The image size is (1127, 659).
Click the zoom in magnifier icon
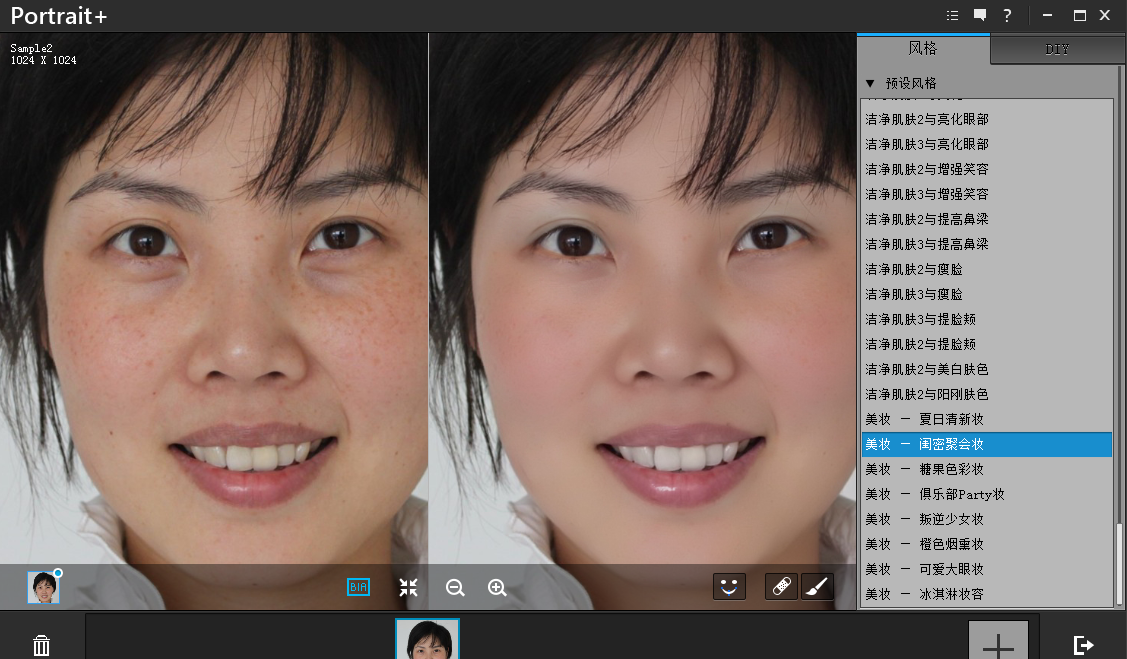tap(497, 588)
